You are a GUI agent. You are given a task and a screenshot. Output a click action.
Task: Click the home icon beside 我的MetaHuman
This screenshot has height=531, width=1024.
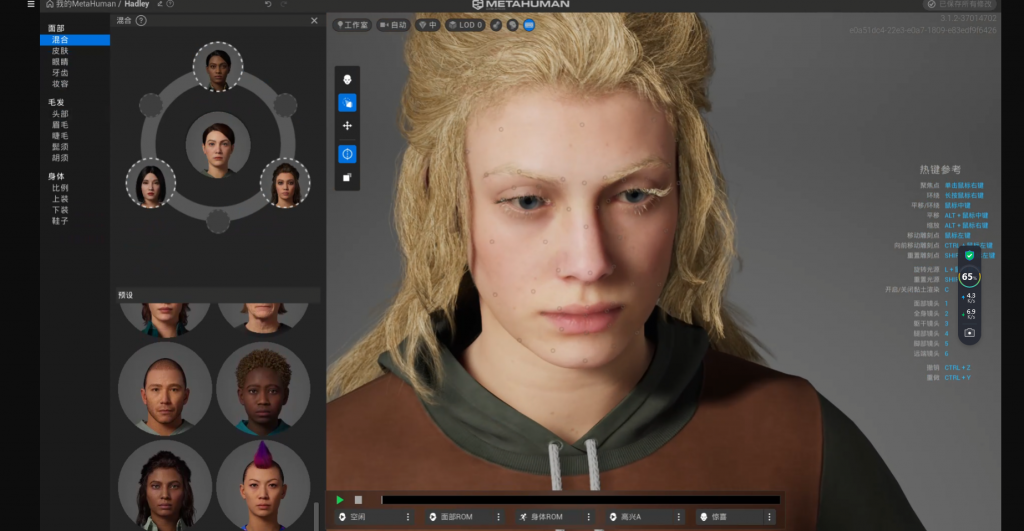click(50, 4)
